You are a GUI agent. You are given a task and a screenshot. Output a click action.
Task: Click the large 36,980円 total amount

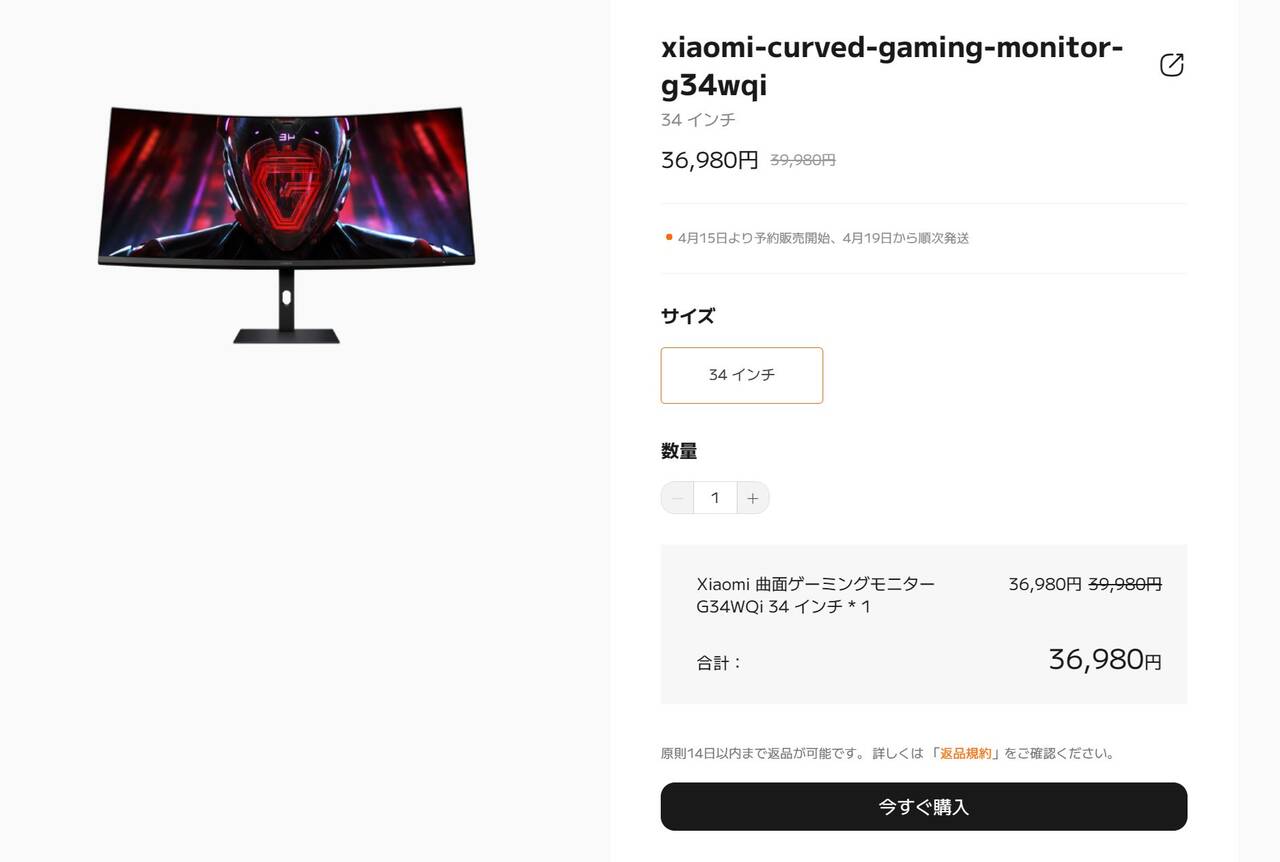tap(1105, 659)
